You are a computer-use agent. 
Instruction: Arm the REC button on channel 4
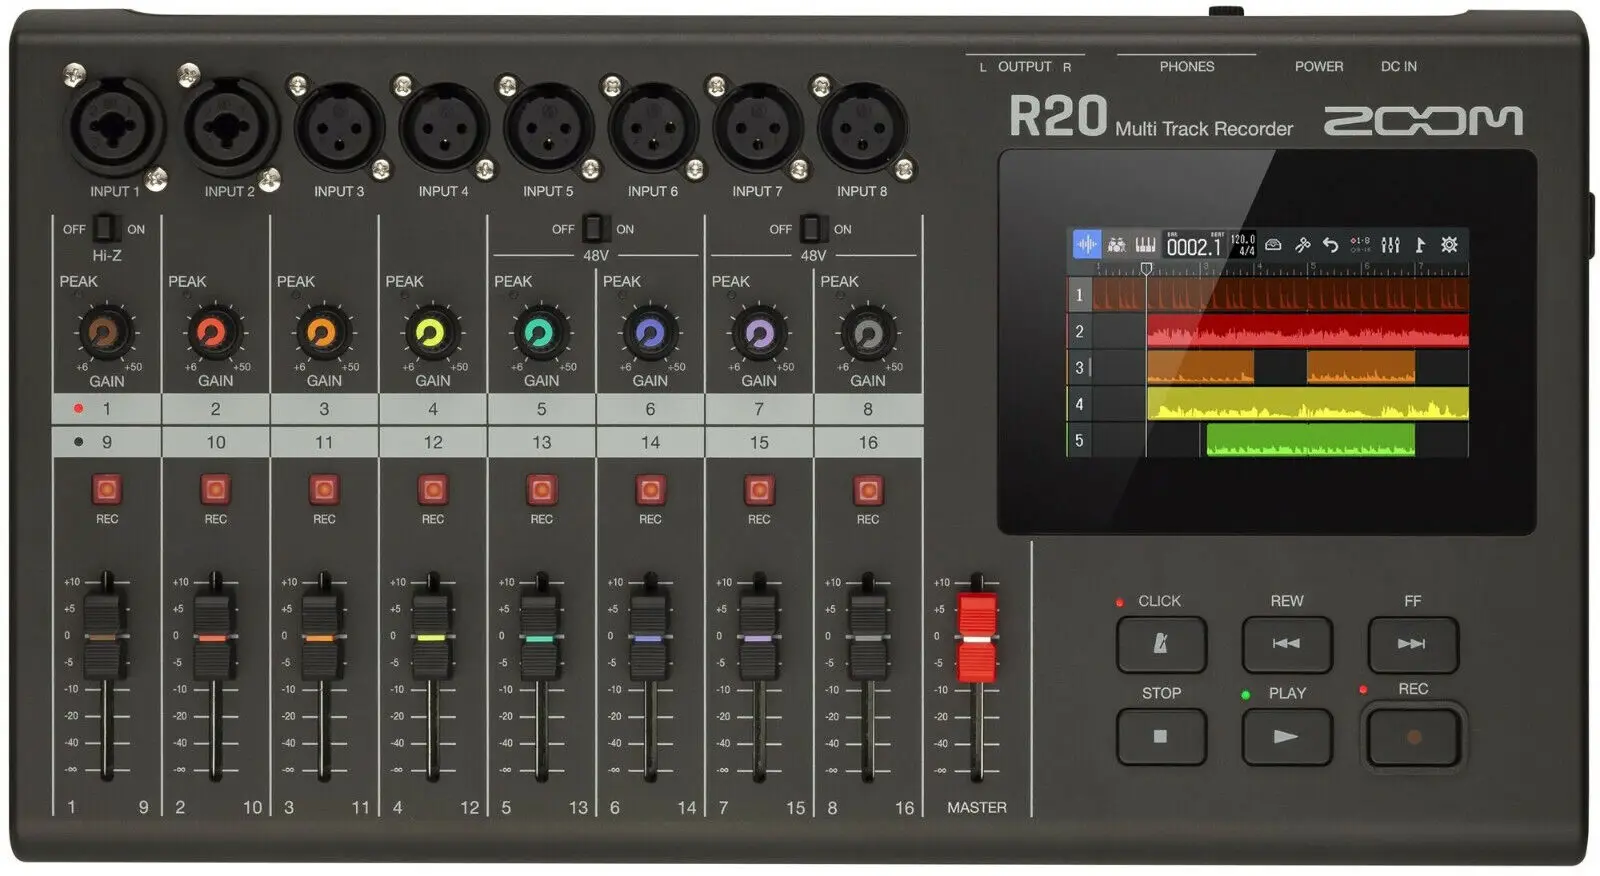point(433,490)
